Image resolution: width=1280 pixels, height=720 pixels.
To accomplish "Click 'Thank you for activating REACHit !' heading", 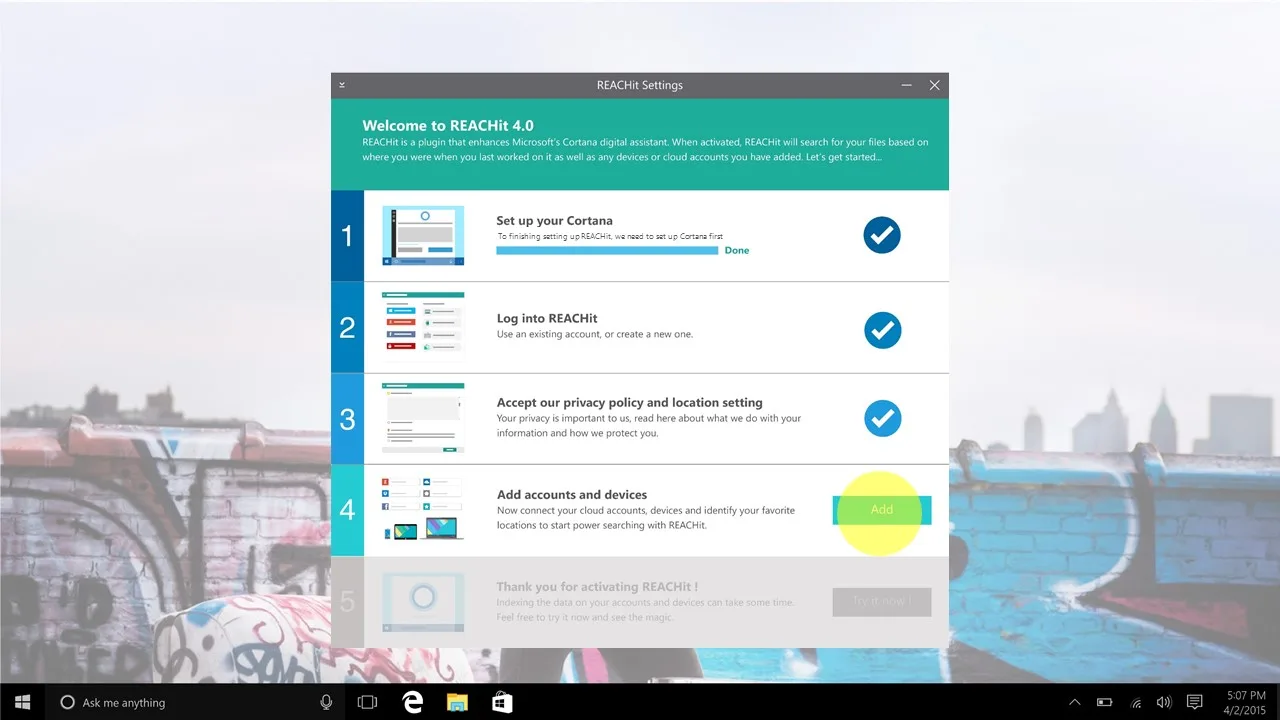I will [x=597, y=586].
